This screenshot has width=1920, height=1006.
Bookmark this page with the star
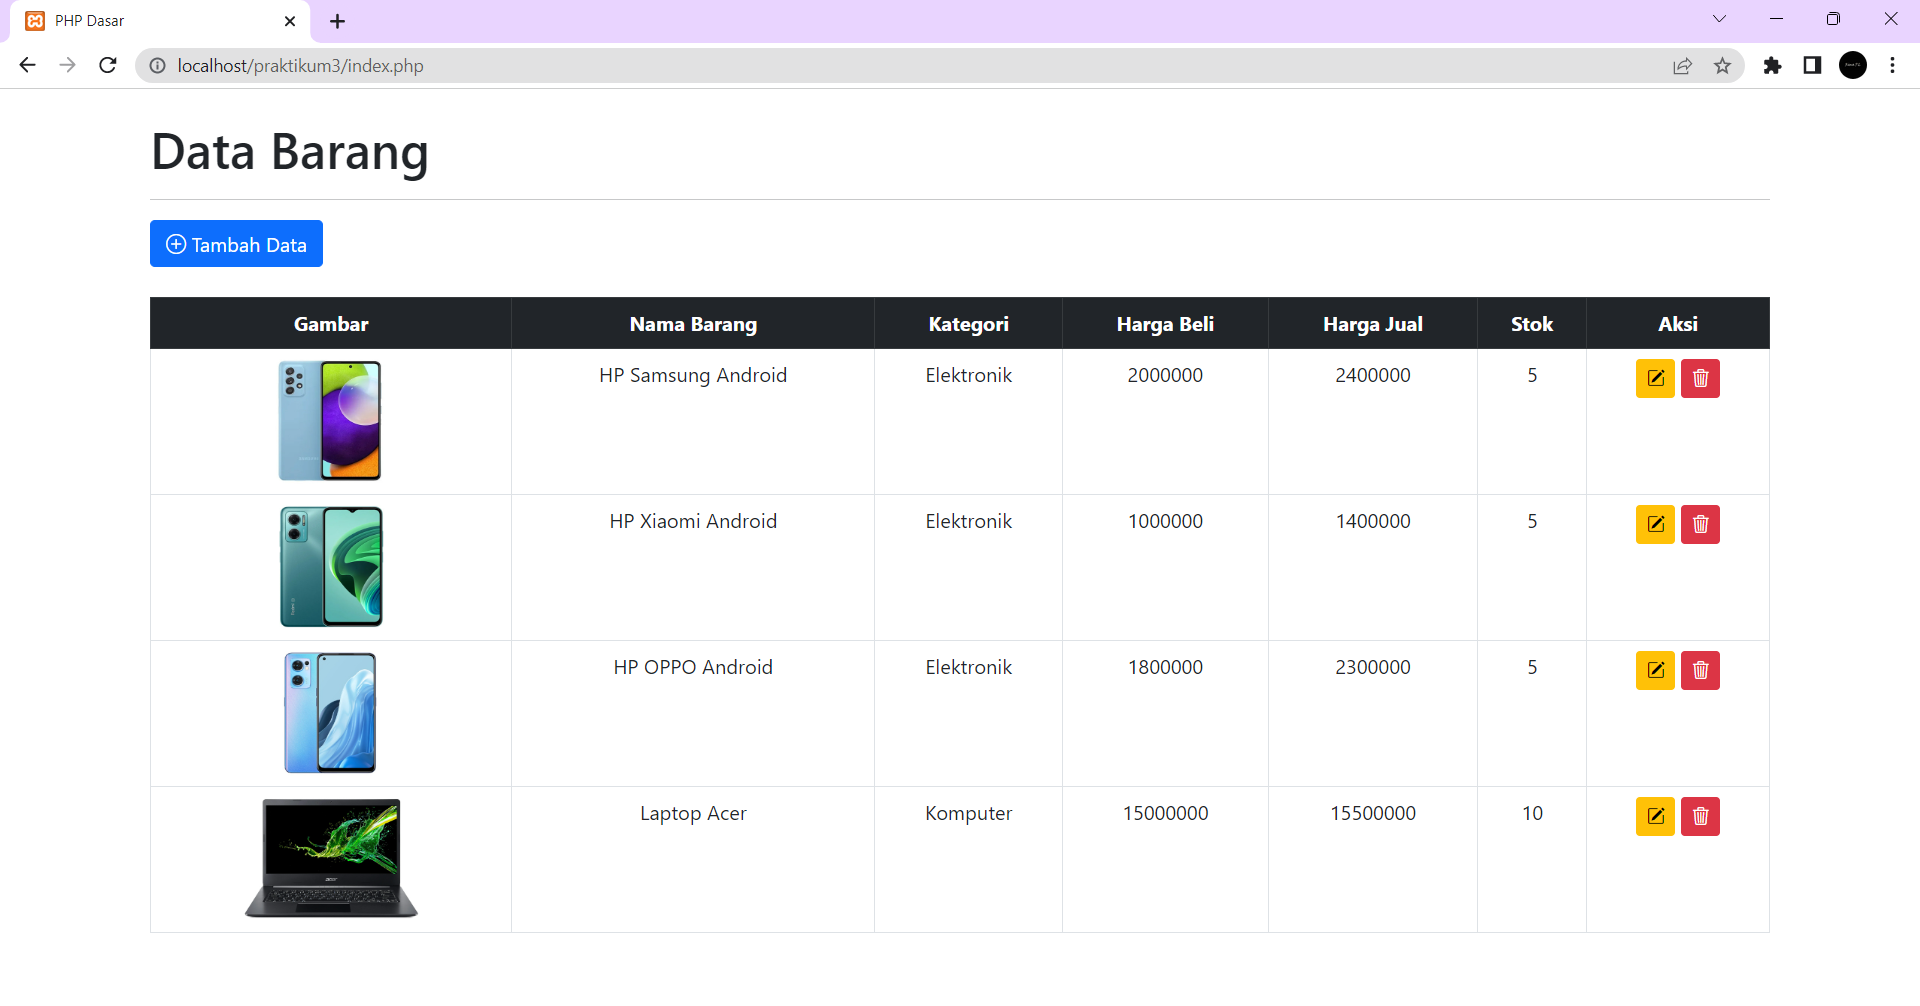click(1722, 65)
